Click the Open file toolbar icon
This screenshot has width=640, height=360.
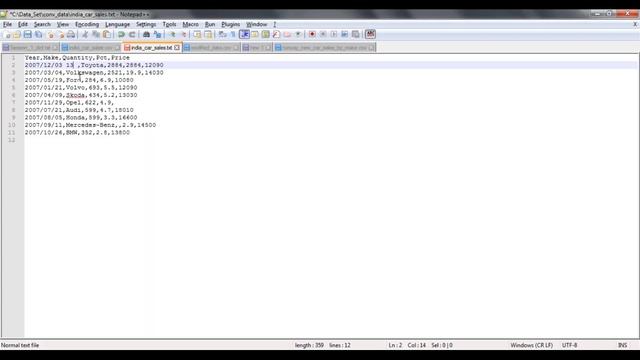(17, 34)
